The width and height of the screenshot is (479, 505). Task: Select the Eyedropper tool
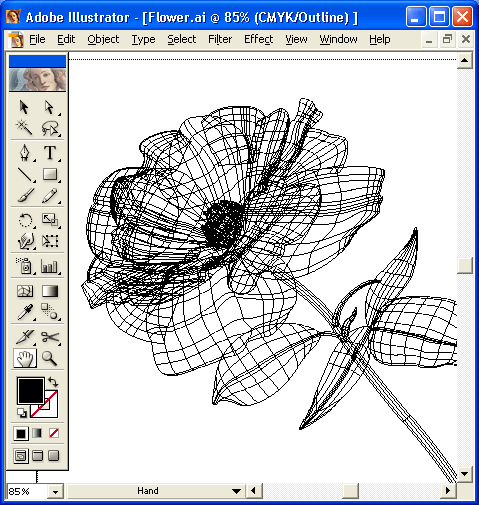pos(25,312)
